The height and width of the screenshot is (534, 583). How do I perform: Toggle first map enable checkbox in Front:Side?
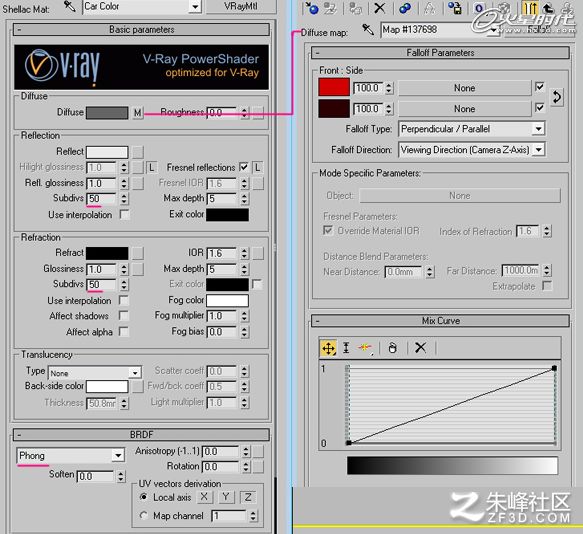pos(539,87)
